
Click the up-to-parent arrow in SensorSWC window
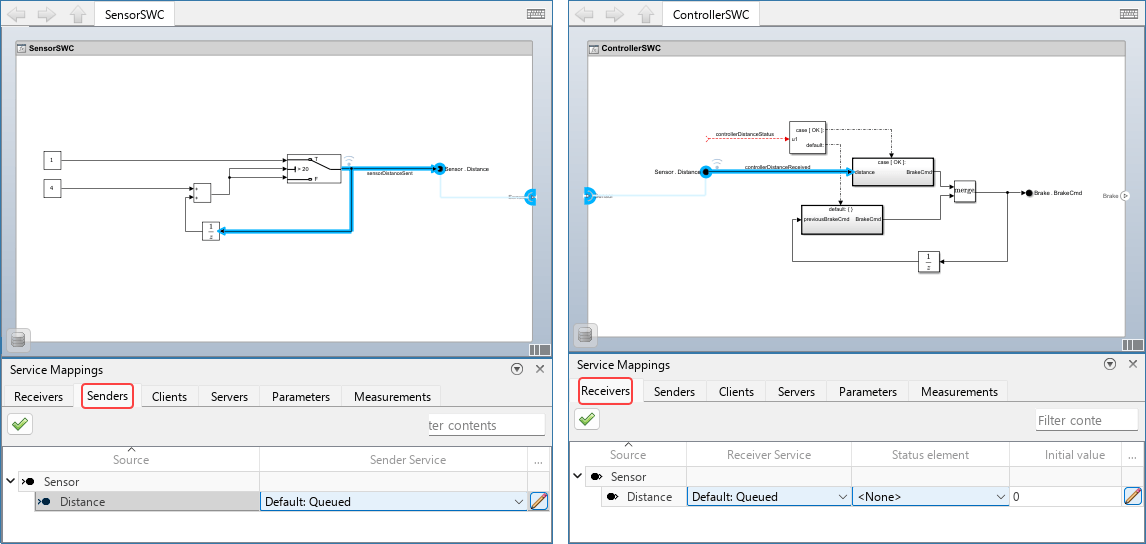(x=77, y=14)
